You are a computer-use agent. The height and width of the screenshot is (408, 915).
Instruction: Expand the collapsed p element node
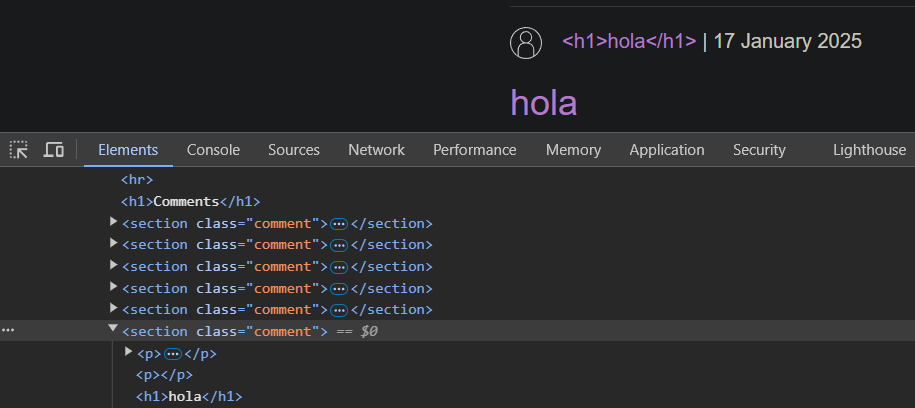pyautogui.click(x=129, y=351)
